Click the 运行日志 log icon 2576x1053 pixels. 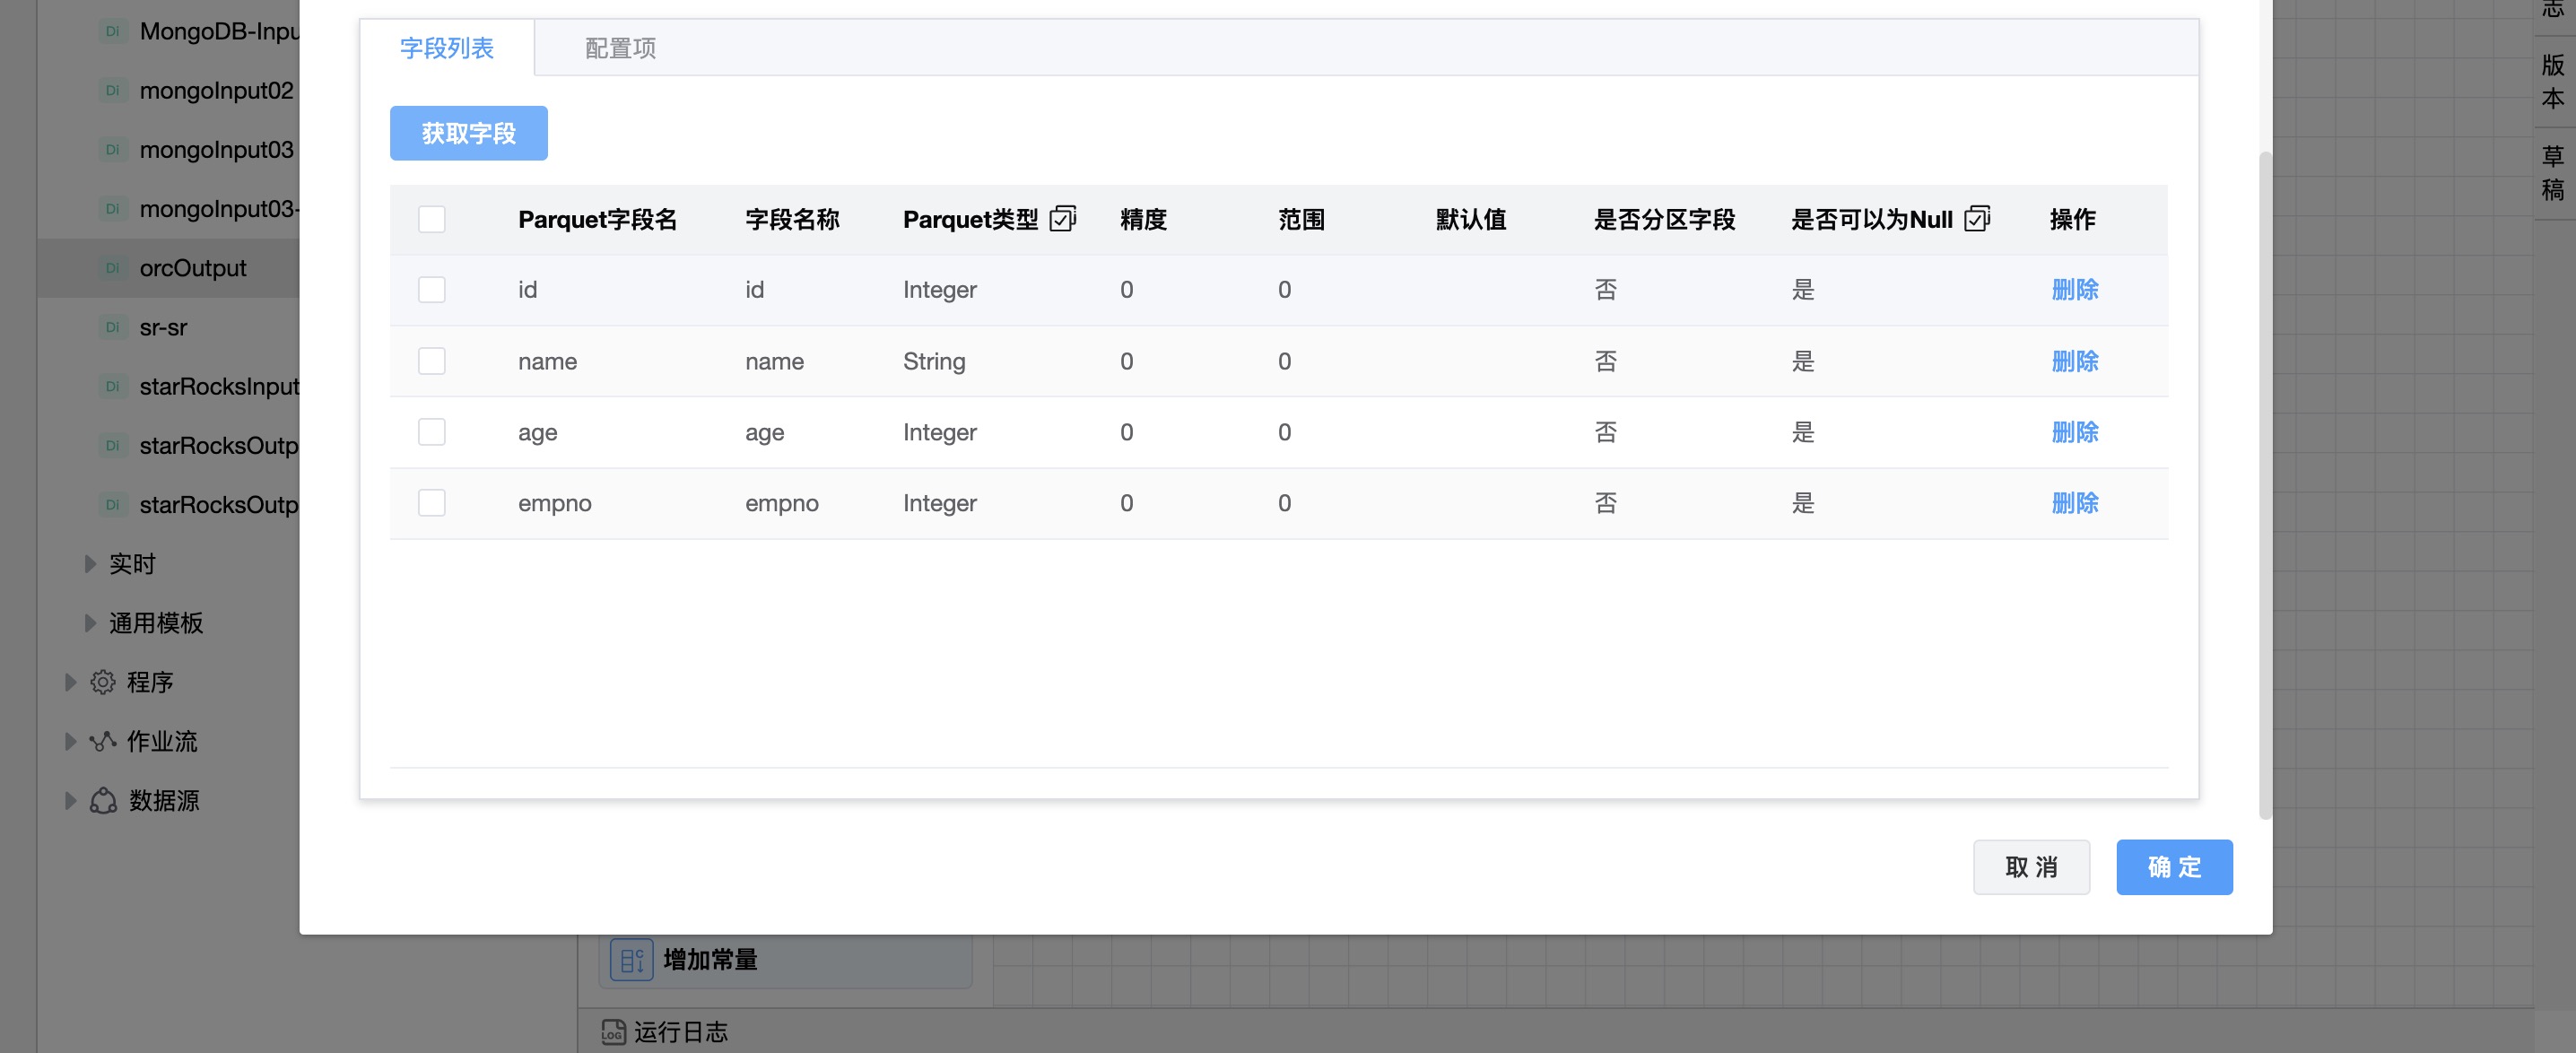(613, 1031)
